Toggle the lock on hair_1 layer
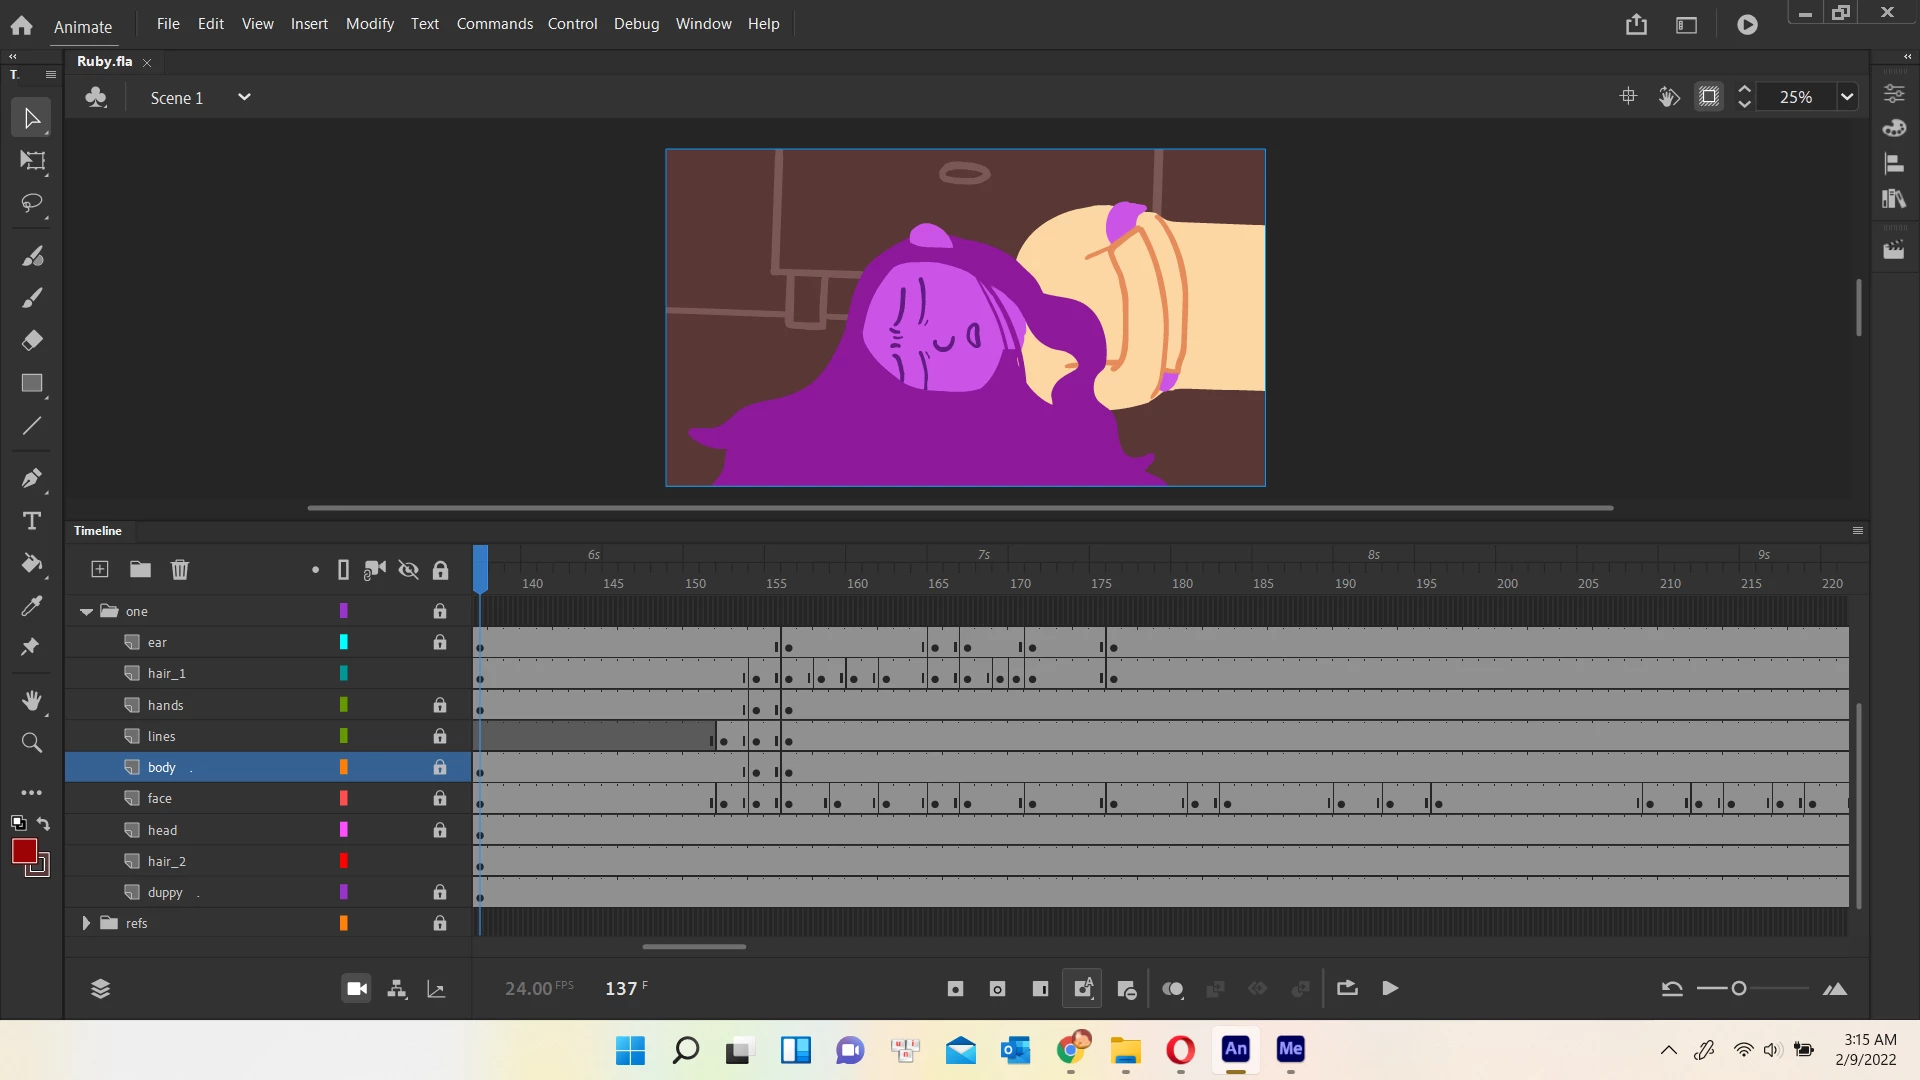The image size is (1920, 1080). (x=439, y=674)
